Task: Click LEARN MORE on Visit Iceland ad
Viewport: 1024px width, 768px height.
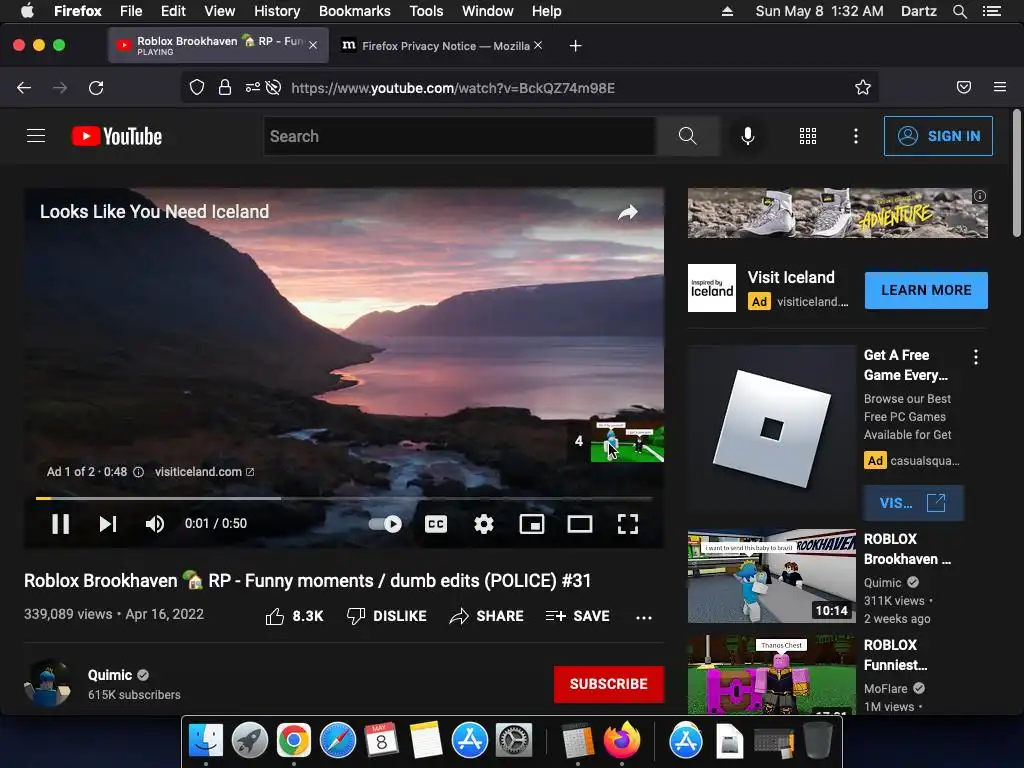Action: tap(926, 290)
